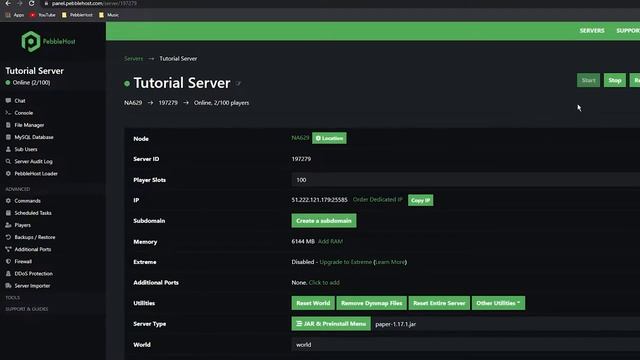The width and height of the screenshot is (640, 360).
Task: Open the PebbleHost bookmark folder
Action: (77, 15)
